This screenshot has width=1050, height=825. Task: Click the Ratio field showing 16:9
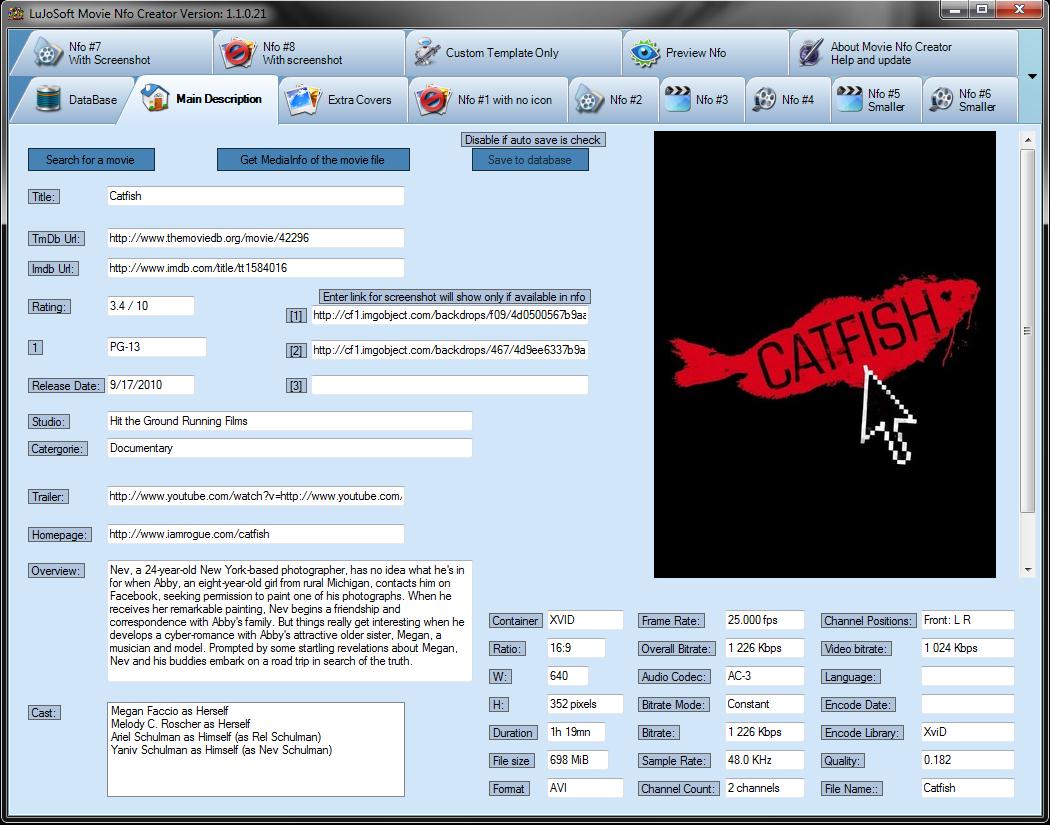pos(576,648)
